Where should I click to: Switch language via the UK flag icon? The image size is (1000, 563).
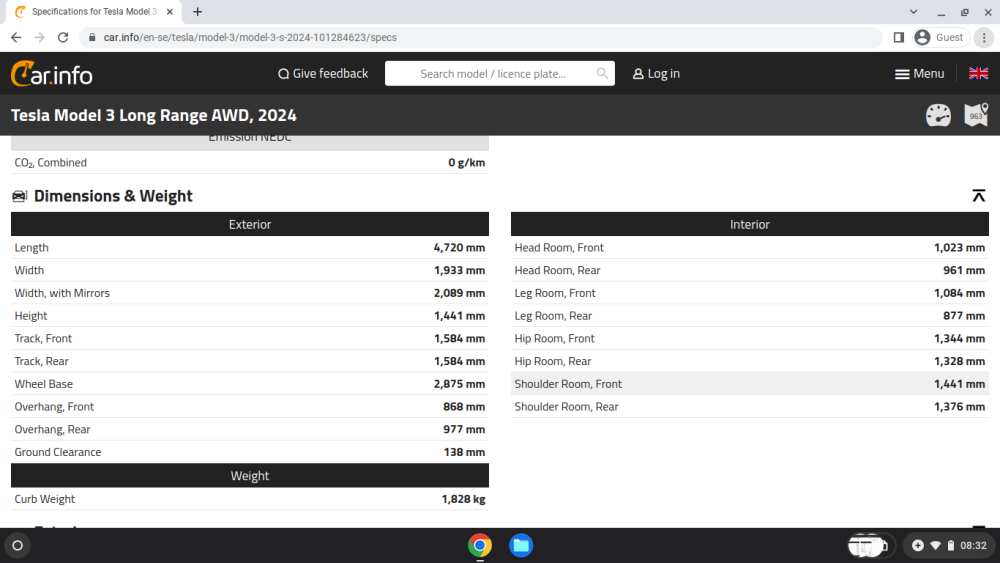pos(978,73)
